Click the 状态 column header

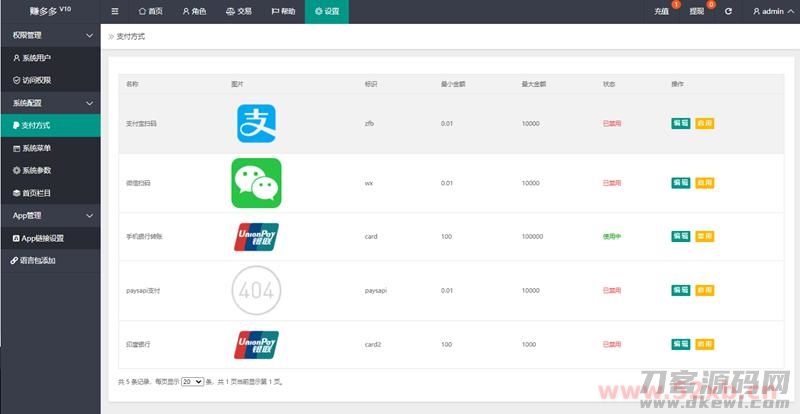(609, 84)
